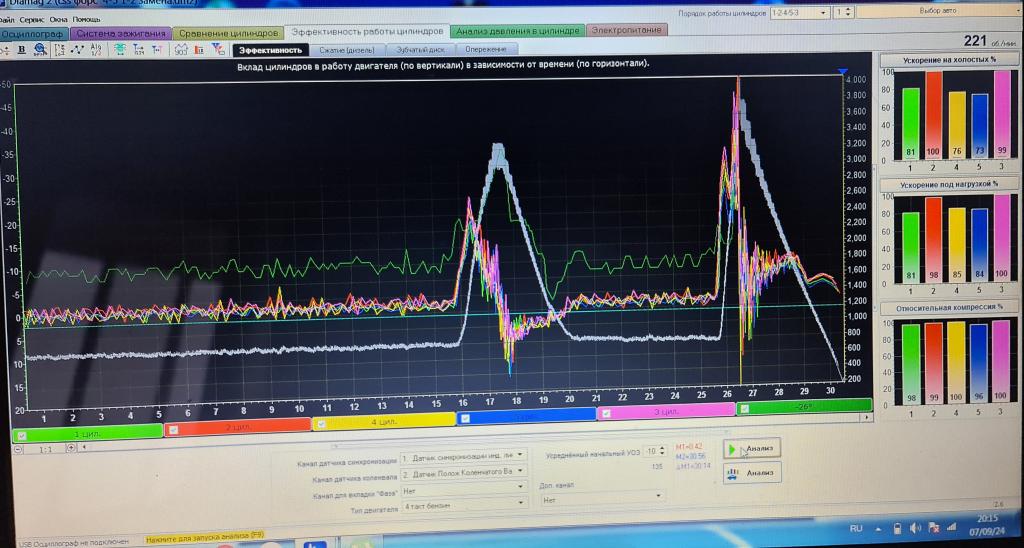Click the blue triangle marker above chart
This screenshot has height=548, width=1024.
click(x=842, y=71)
